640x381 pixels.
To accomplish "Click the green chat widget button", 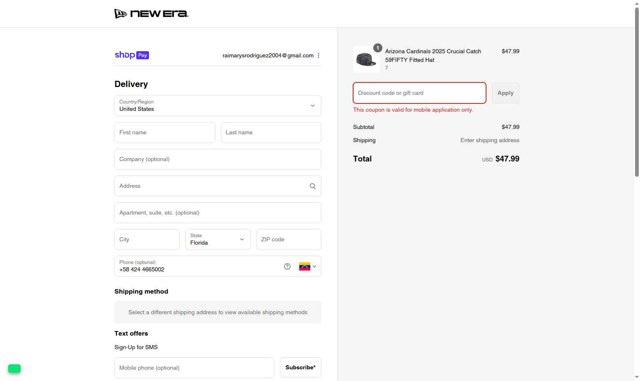I will coord(14,368).
